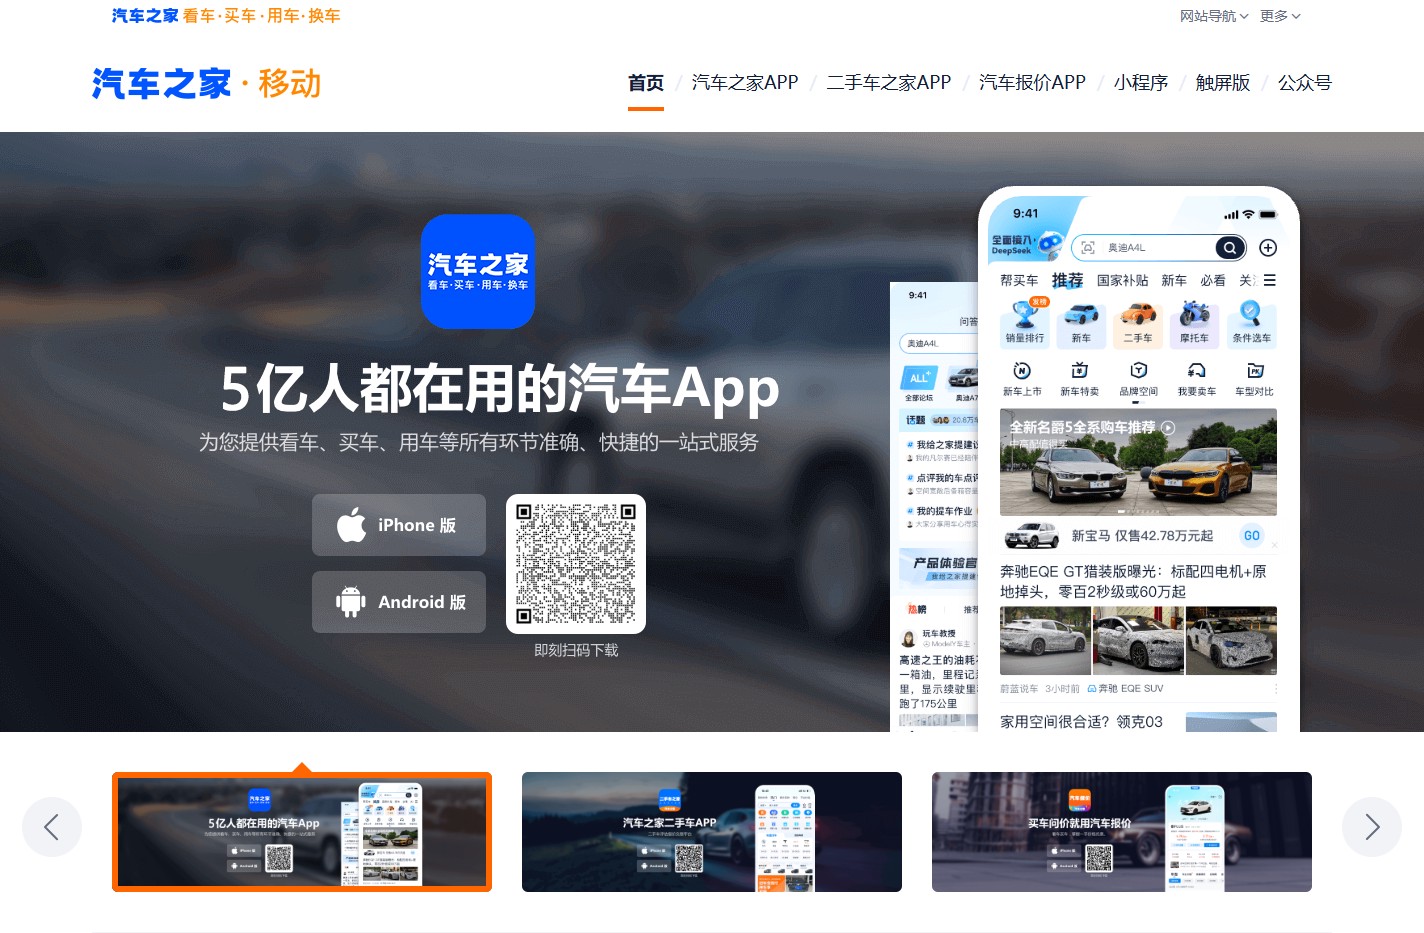Click the 汽车之家 top-left site logo

click(145, 16)
